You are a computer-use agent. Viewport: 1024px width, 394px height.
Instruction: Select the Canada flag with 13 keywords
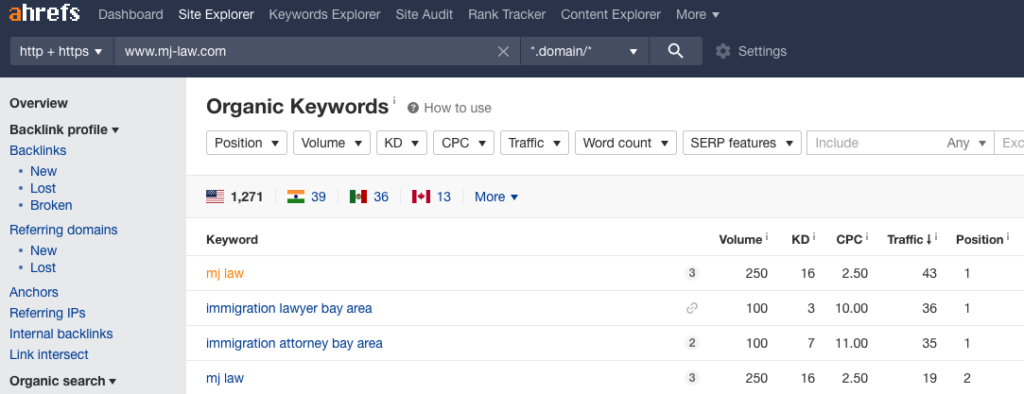pos(431,197)
